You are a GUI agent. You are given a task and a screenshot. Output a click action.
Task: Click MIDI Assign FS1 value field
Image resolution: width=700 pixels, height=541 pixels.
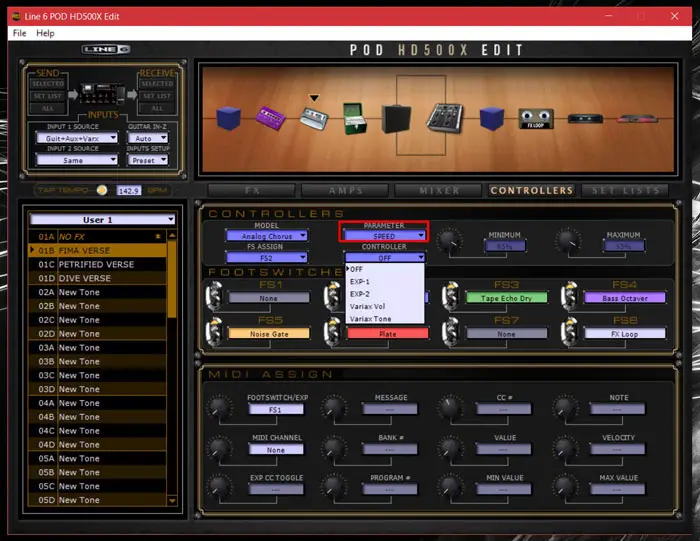click(276, 409)
